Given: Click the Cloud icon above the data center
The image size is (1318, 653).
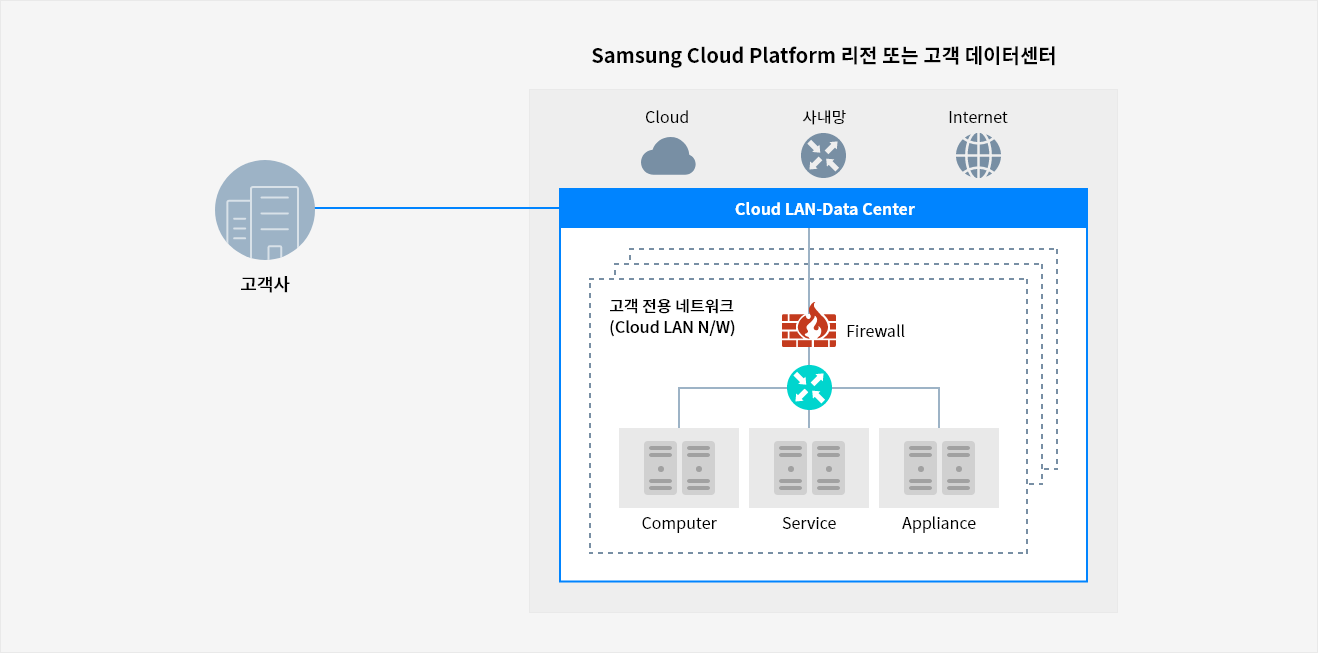Looking at the screenshot, I should (x=667, y=156).
